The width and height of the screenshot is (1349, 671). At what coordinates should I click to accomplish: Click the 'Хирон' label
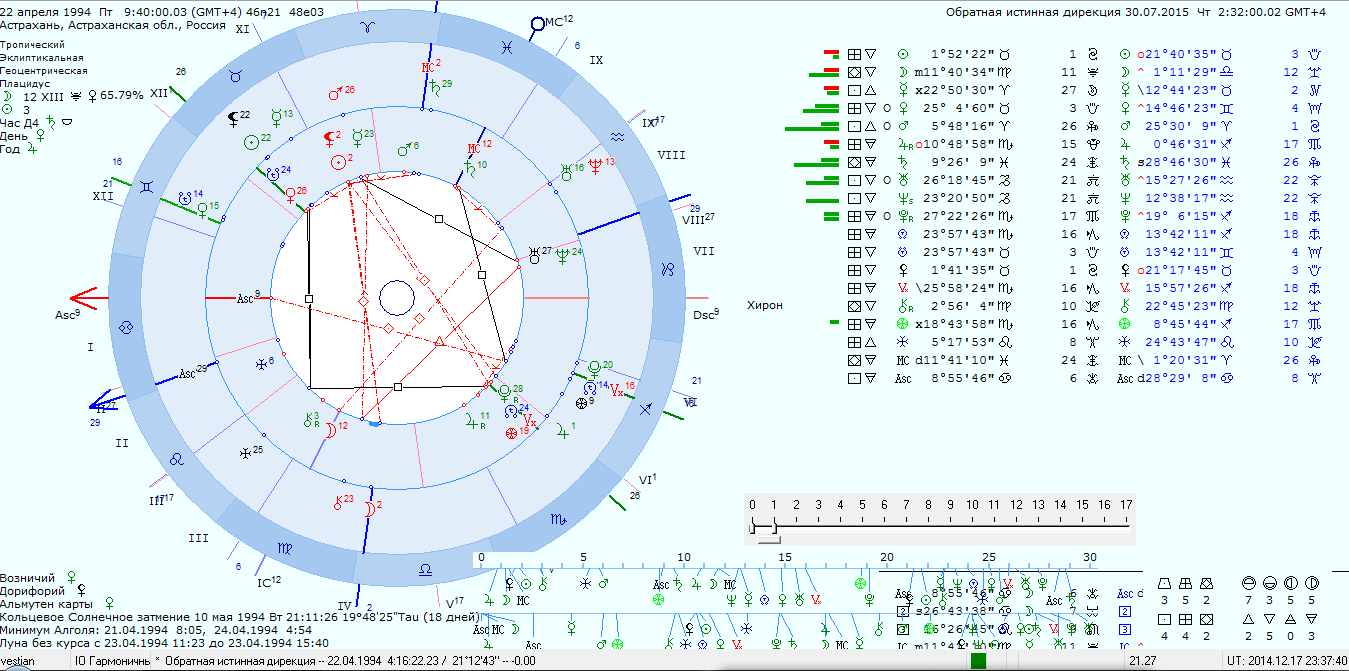click(765, 305)
